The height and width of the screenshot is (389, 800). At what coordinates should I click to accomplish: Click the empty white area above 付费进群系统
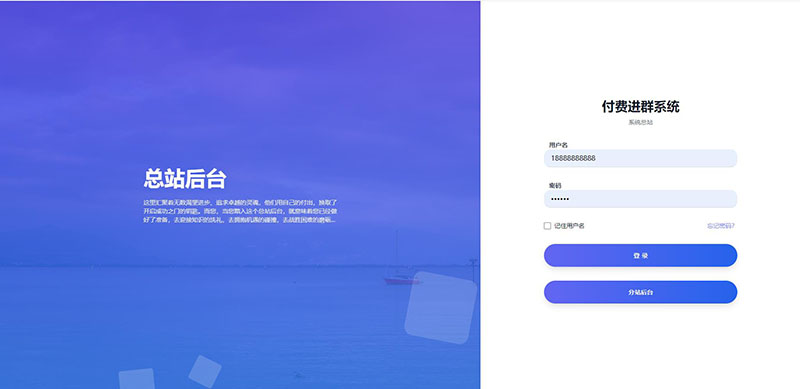[x=640, y=51]
